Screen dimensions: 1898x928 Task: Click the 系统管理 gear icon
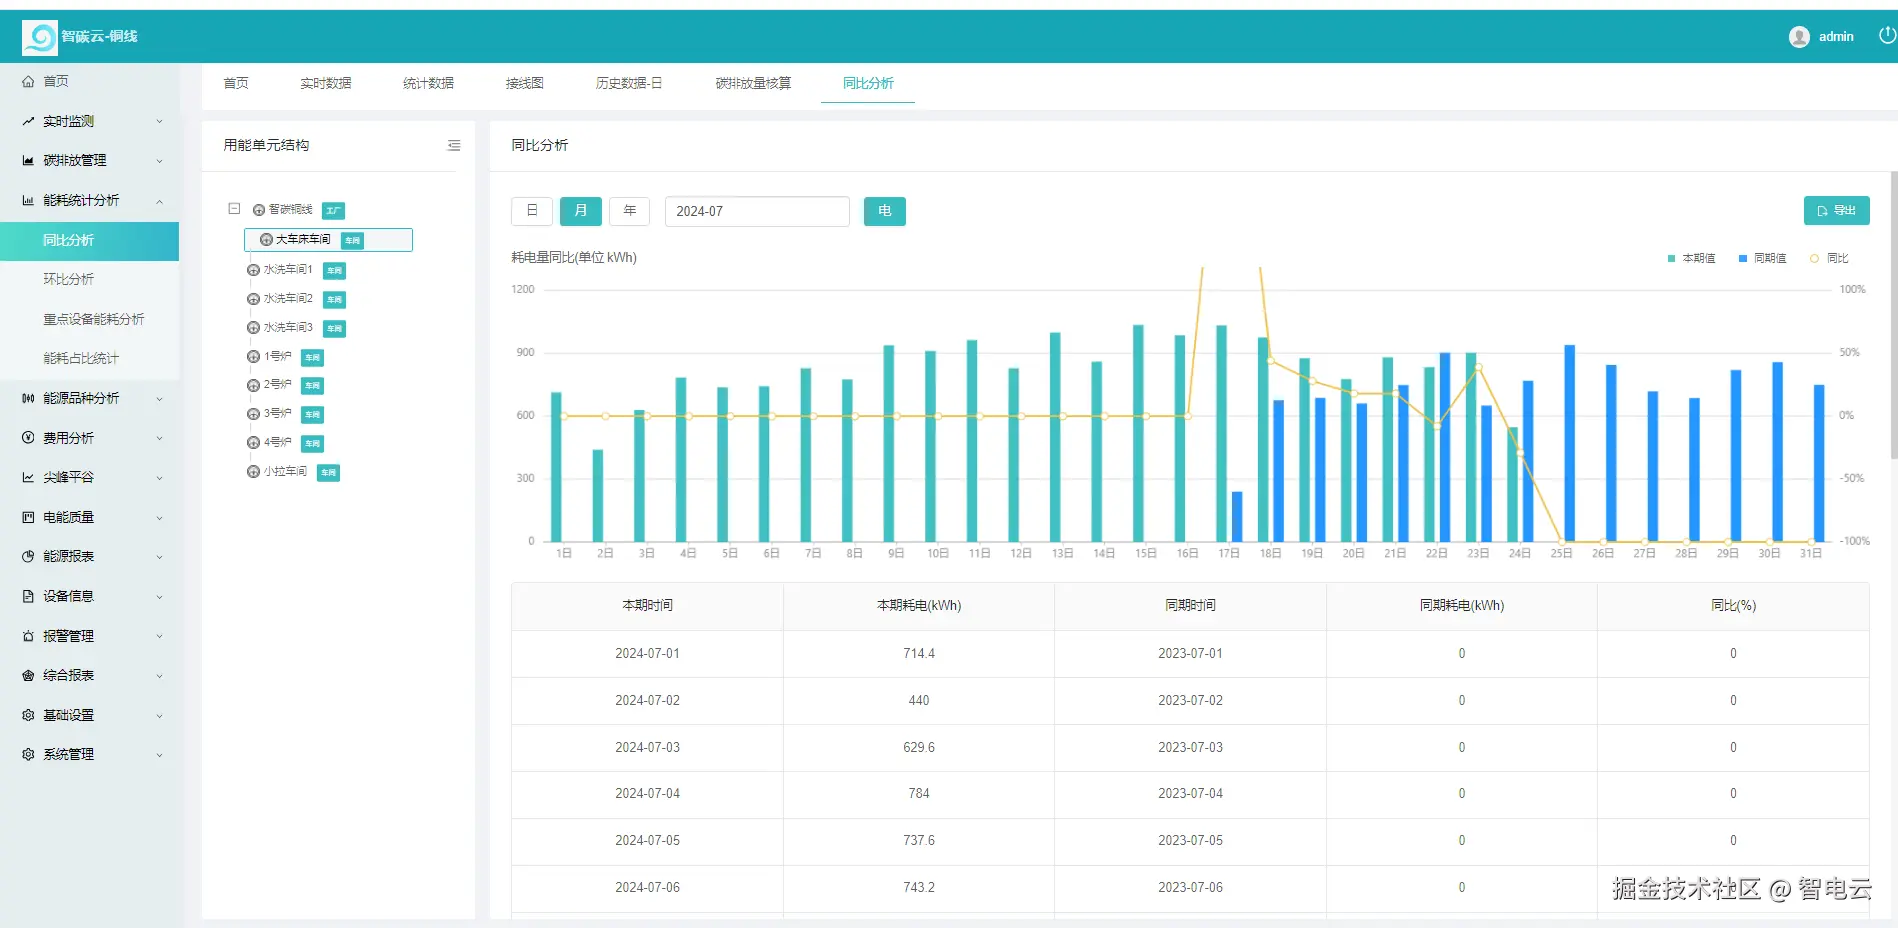pyautogui.click(x=28, y=754)
